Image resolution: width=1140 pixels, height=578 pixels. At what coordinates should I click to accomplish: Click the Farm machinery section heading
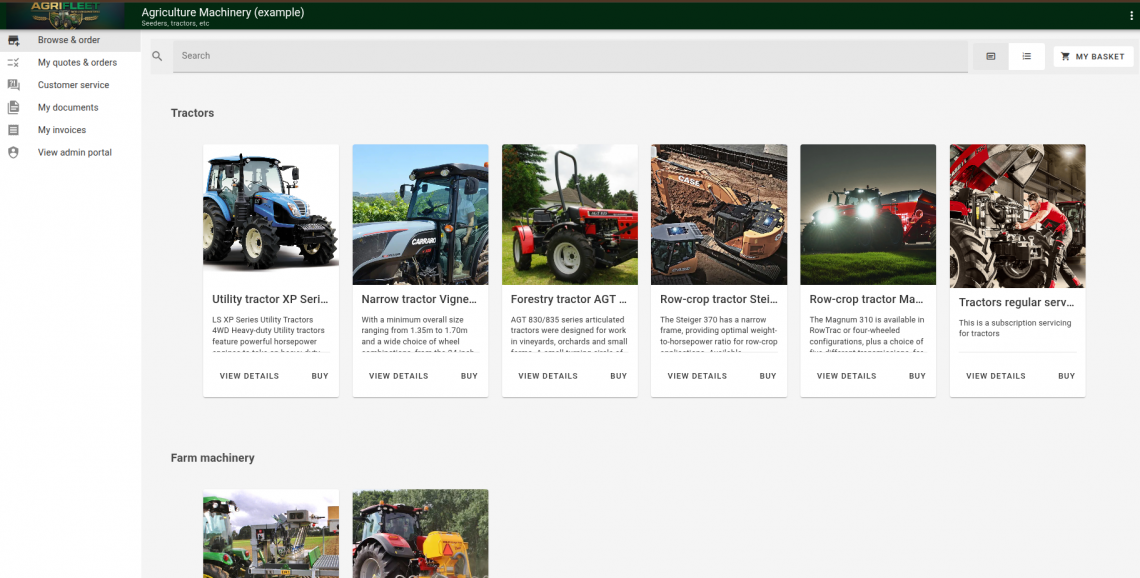point(212,458)
